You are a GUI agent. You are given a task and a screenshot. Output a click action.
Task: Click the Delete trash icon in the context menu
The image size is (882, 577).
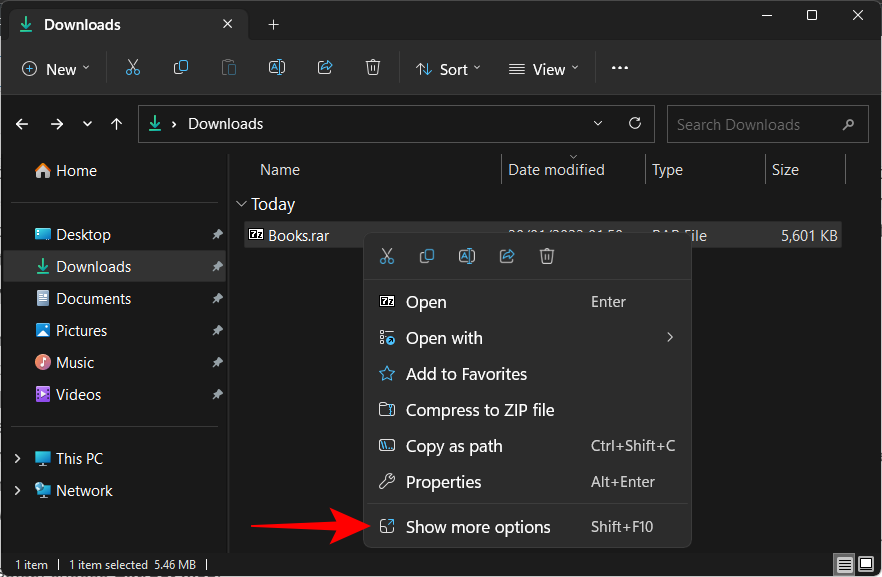click(547, 257)
